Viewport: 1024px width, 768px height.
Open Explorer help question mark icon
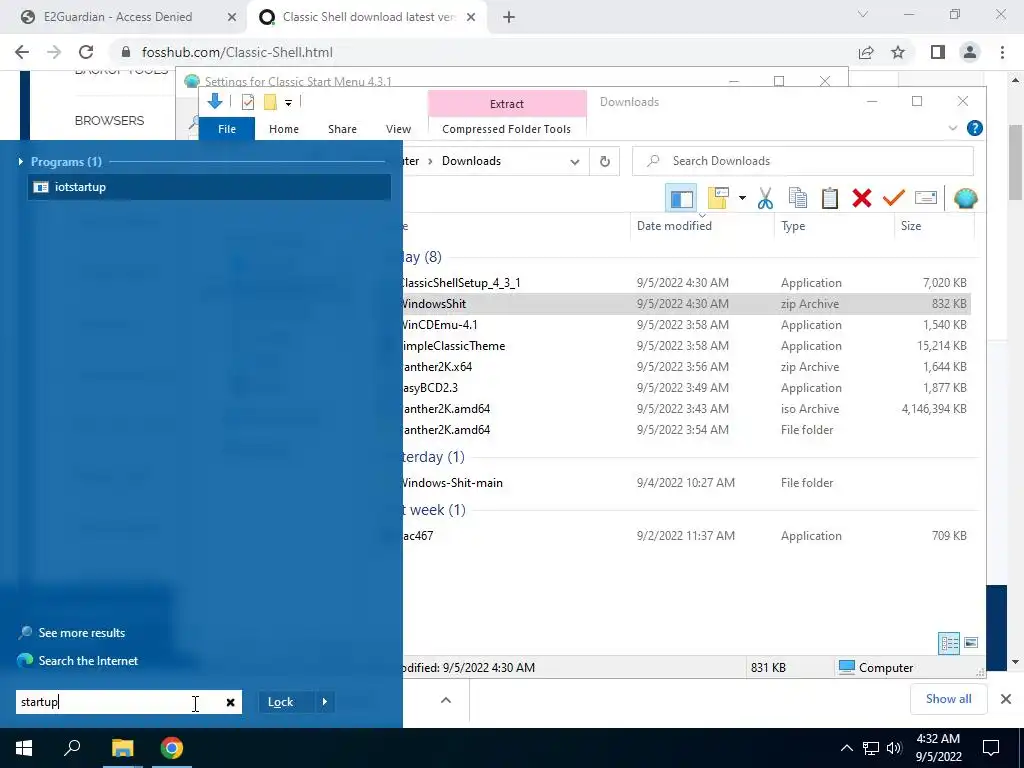pyautogui.click(x=974, y=129)
